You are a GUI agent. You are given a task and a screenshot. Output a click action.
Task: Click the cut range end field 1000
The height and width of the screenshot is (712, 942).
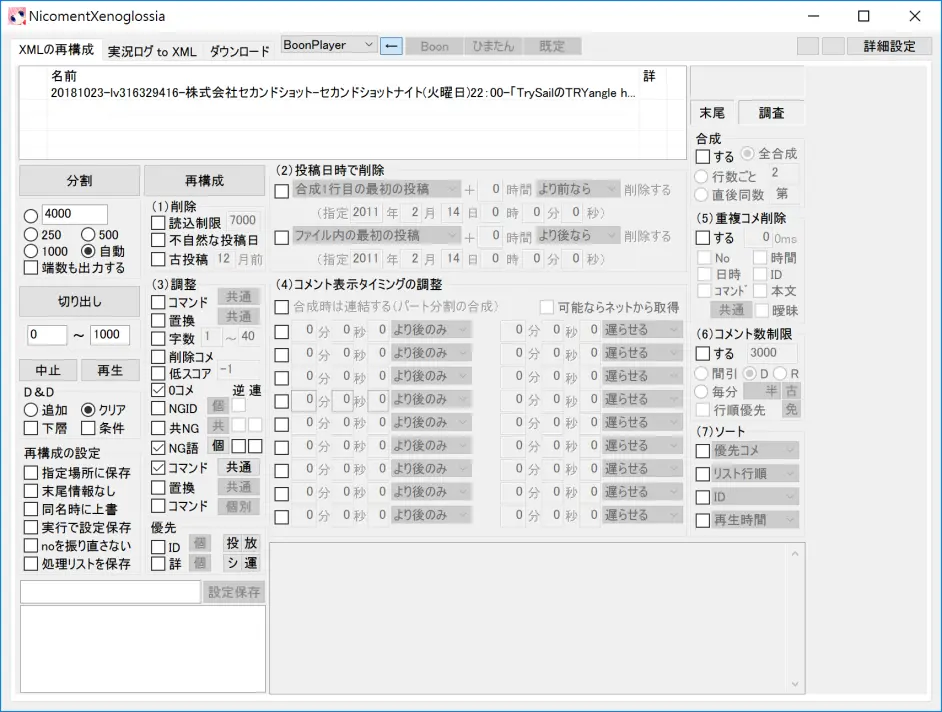click(x=110, y=335)
